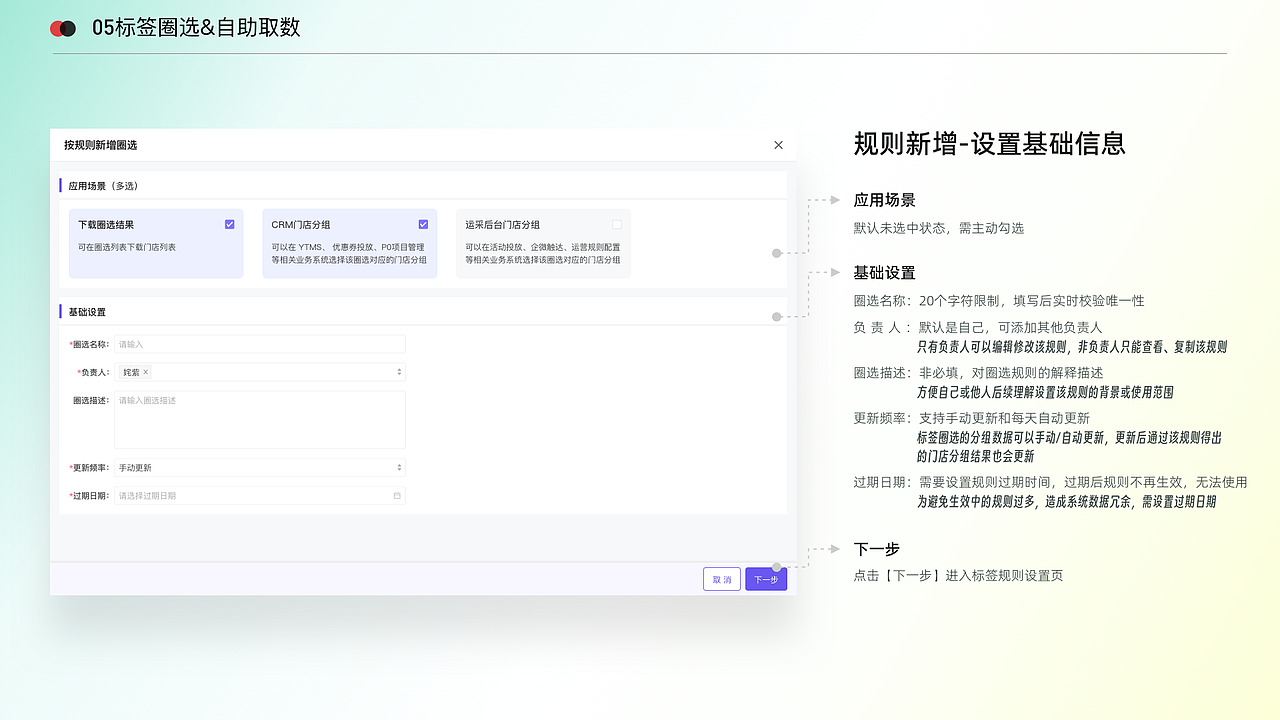Click the dialog title 按规则新增圈选
Viewport: 1280px width, 720px height.
(x=100, y=145)
